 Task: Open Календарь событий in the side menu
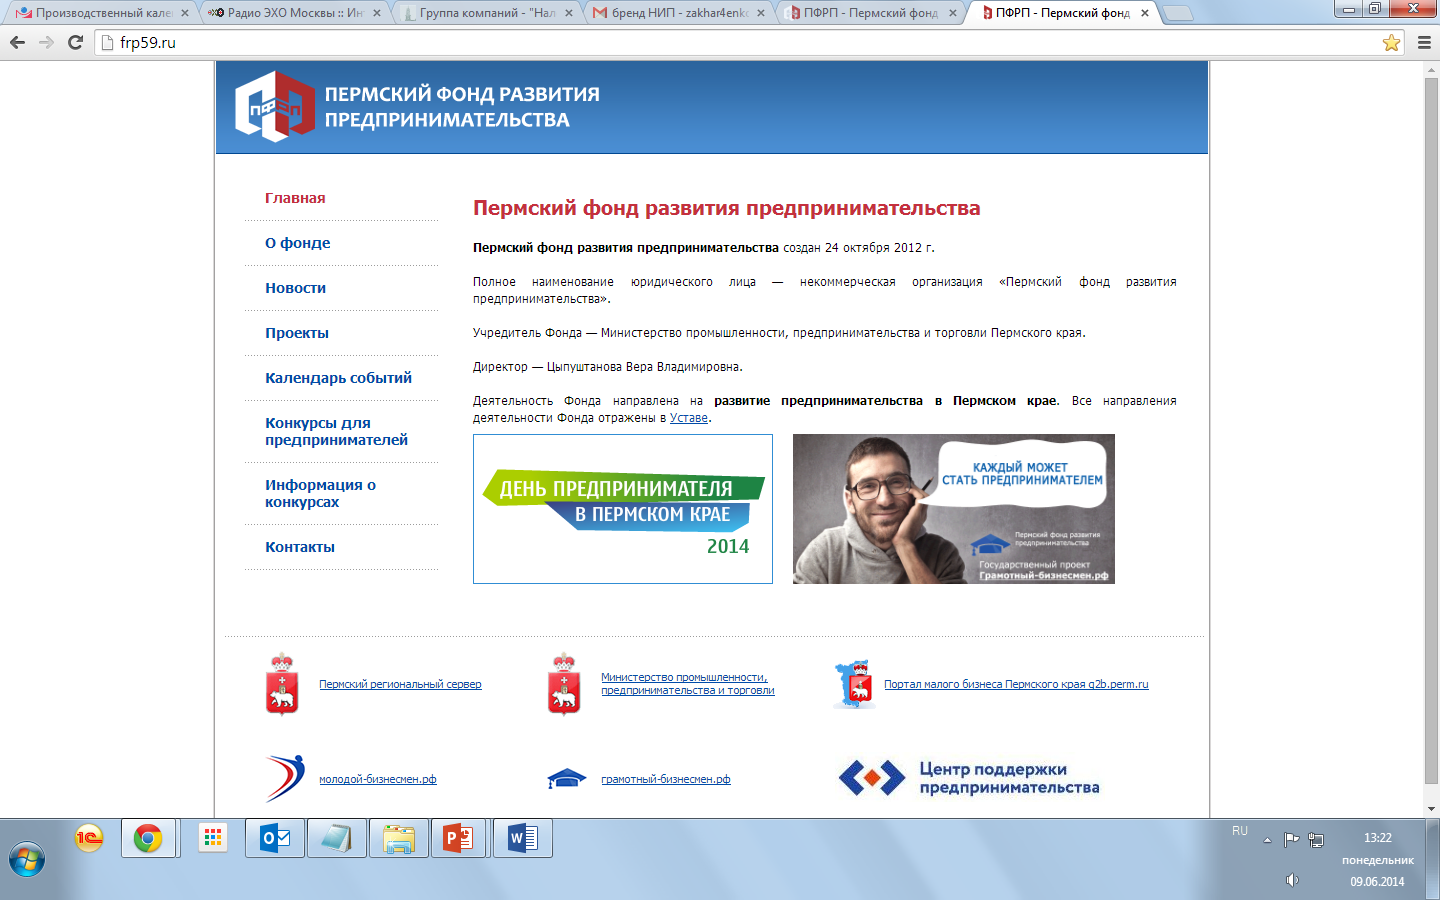pyautogui.click(x=338, y=378)
